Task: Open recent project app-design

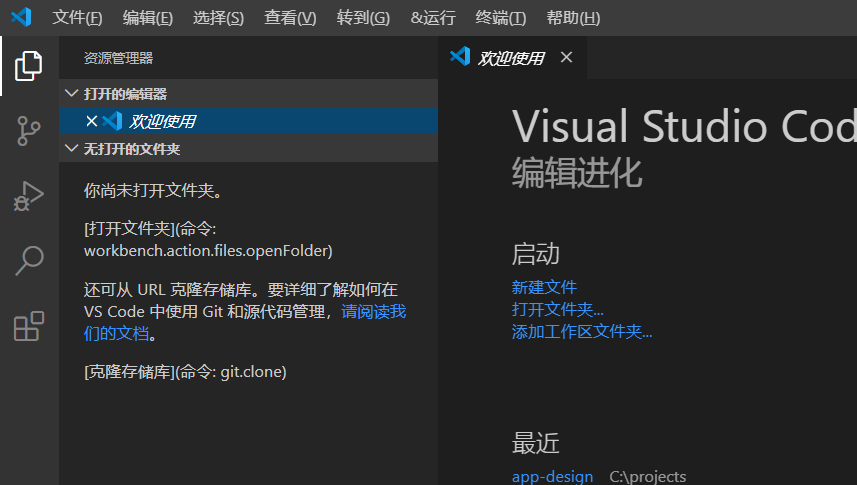Action: (x=552, y=476)
